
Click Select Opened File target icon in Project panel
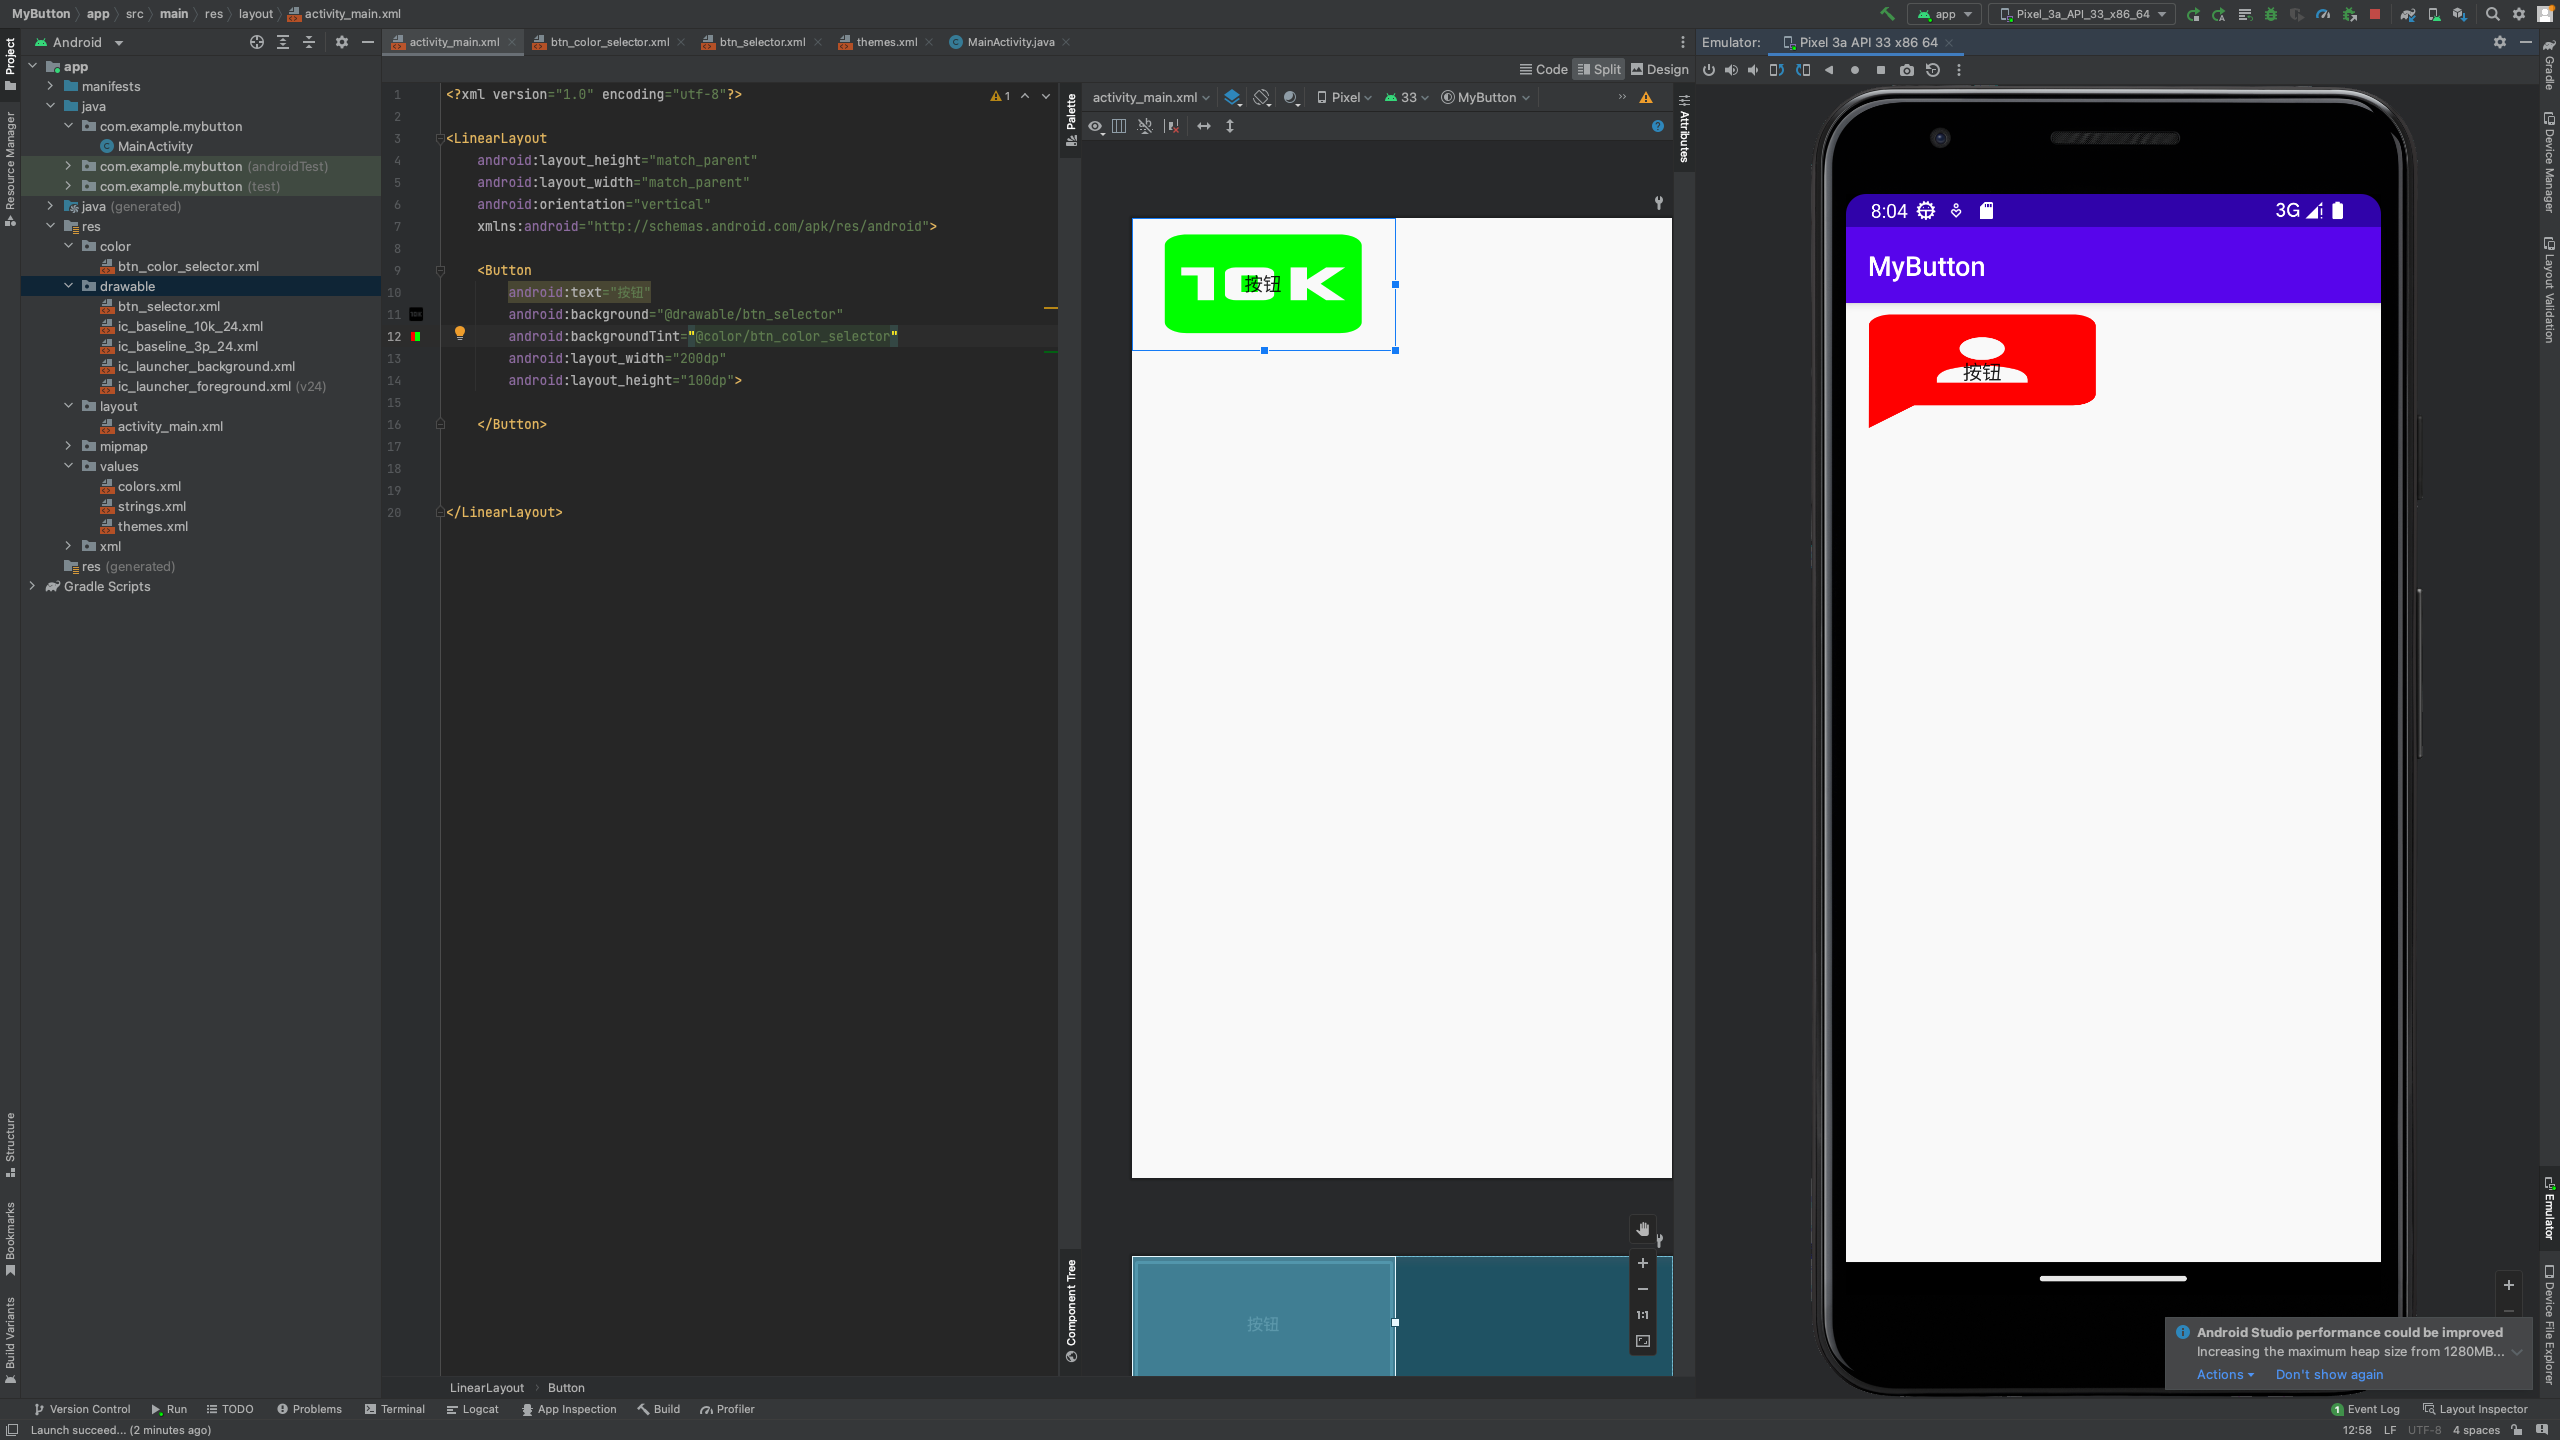coord(257,42)
